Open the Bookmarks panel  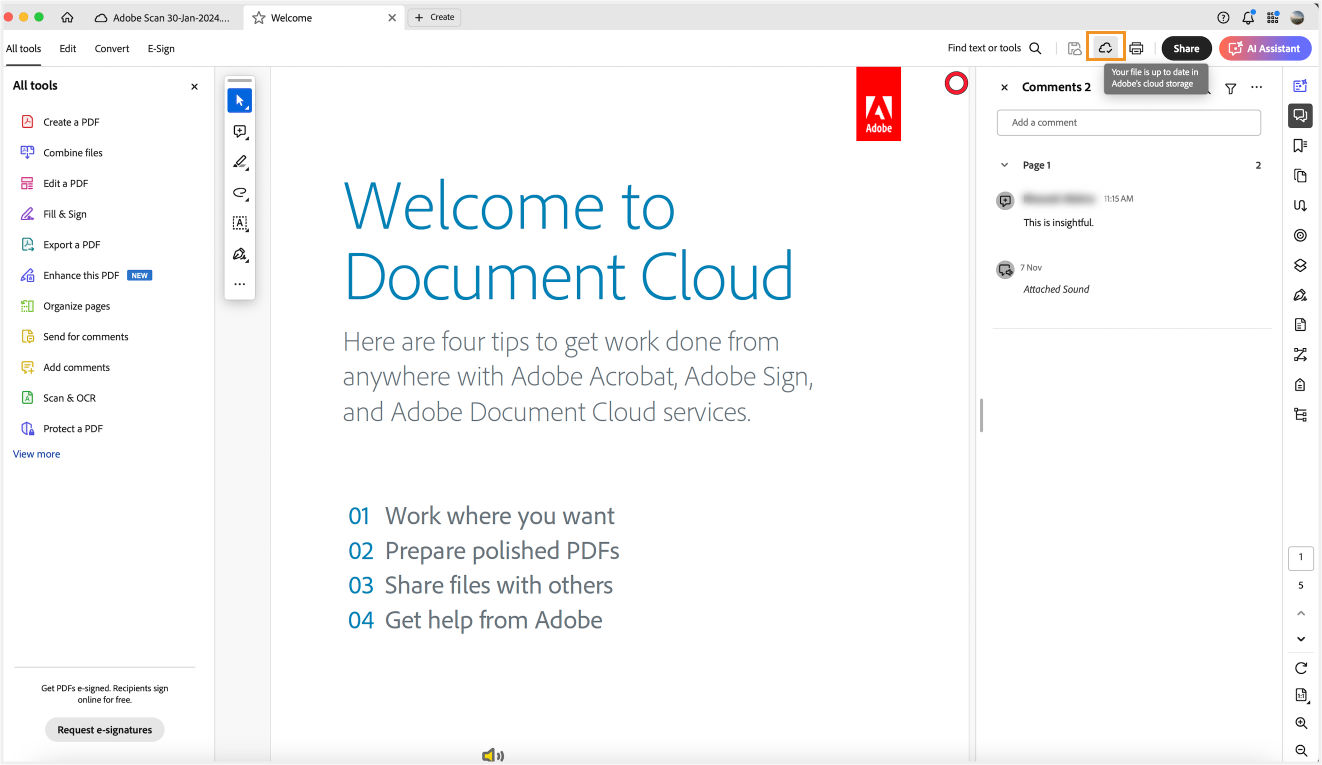click(1300, 145)
